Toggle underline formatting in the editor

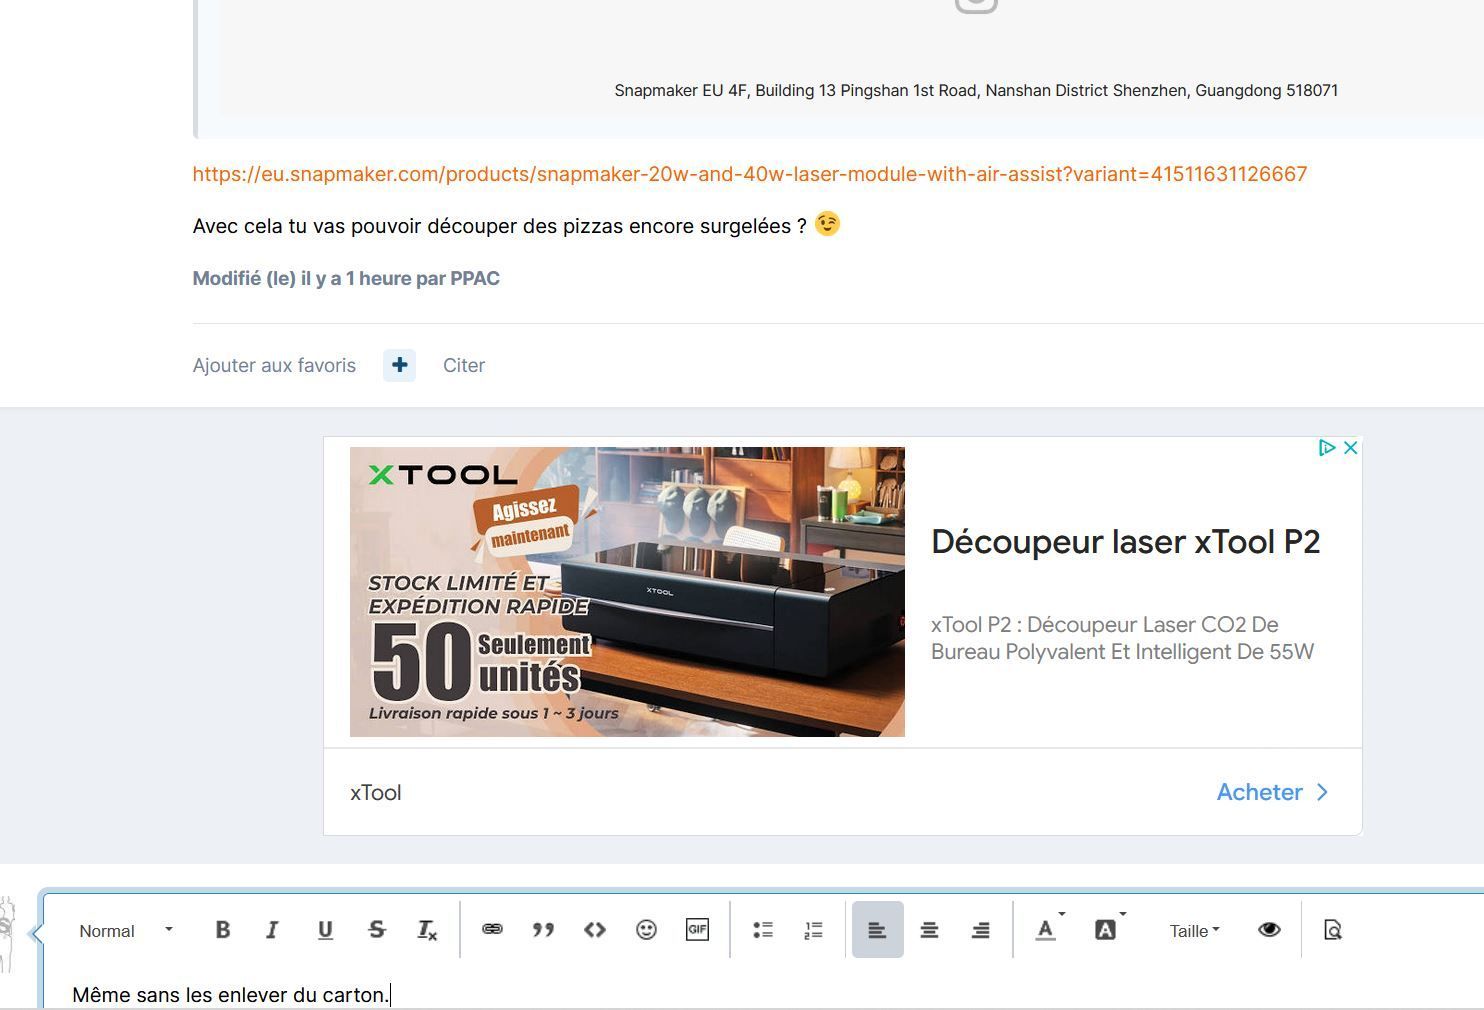(325, 930)
